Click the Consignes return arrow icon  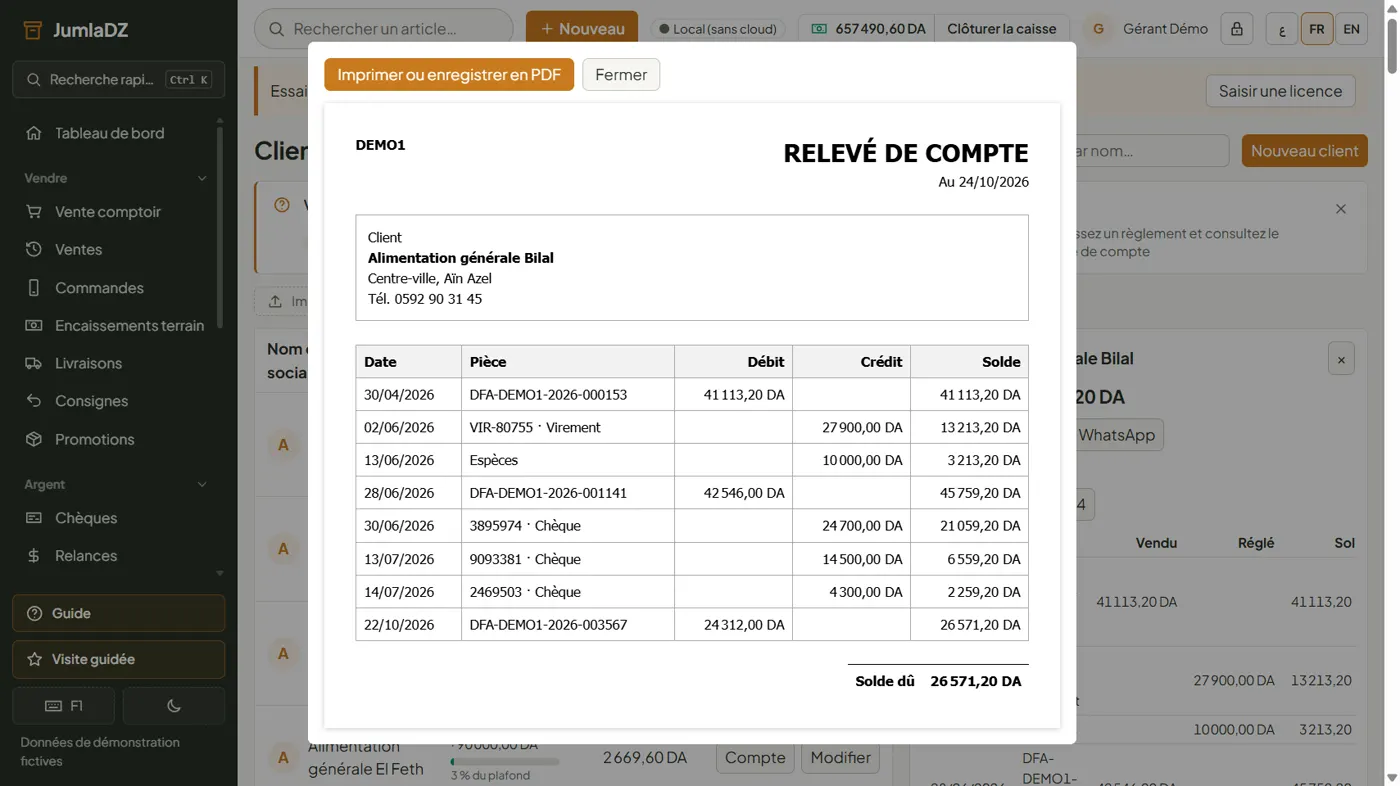click(34, 401)
